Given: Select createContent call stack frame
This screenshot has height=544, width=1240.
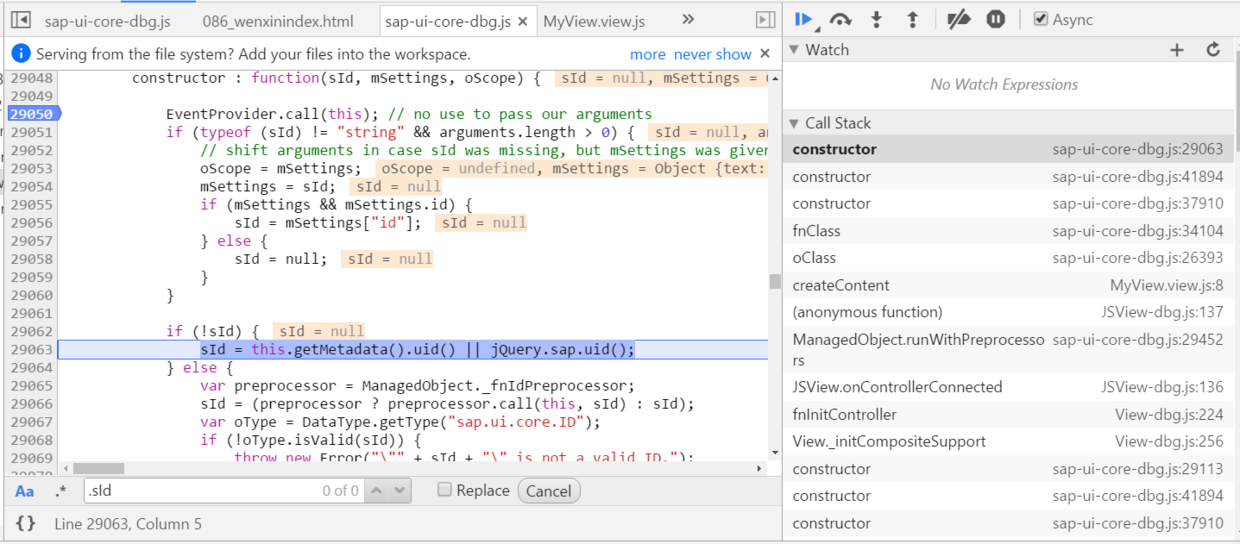Looking at the screenshot, I should (1008, 285).
